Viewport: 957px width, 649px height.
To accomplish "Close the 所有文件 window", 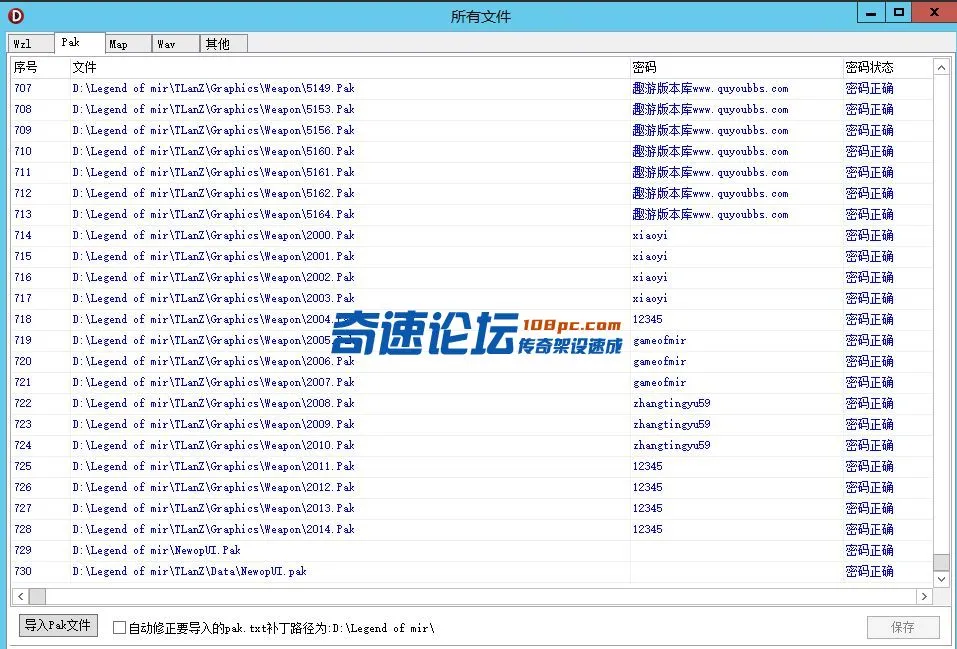I will tap(934, 12).
